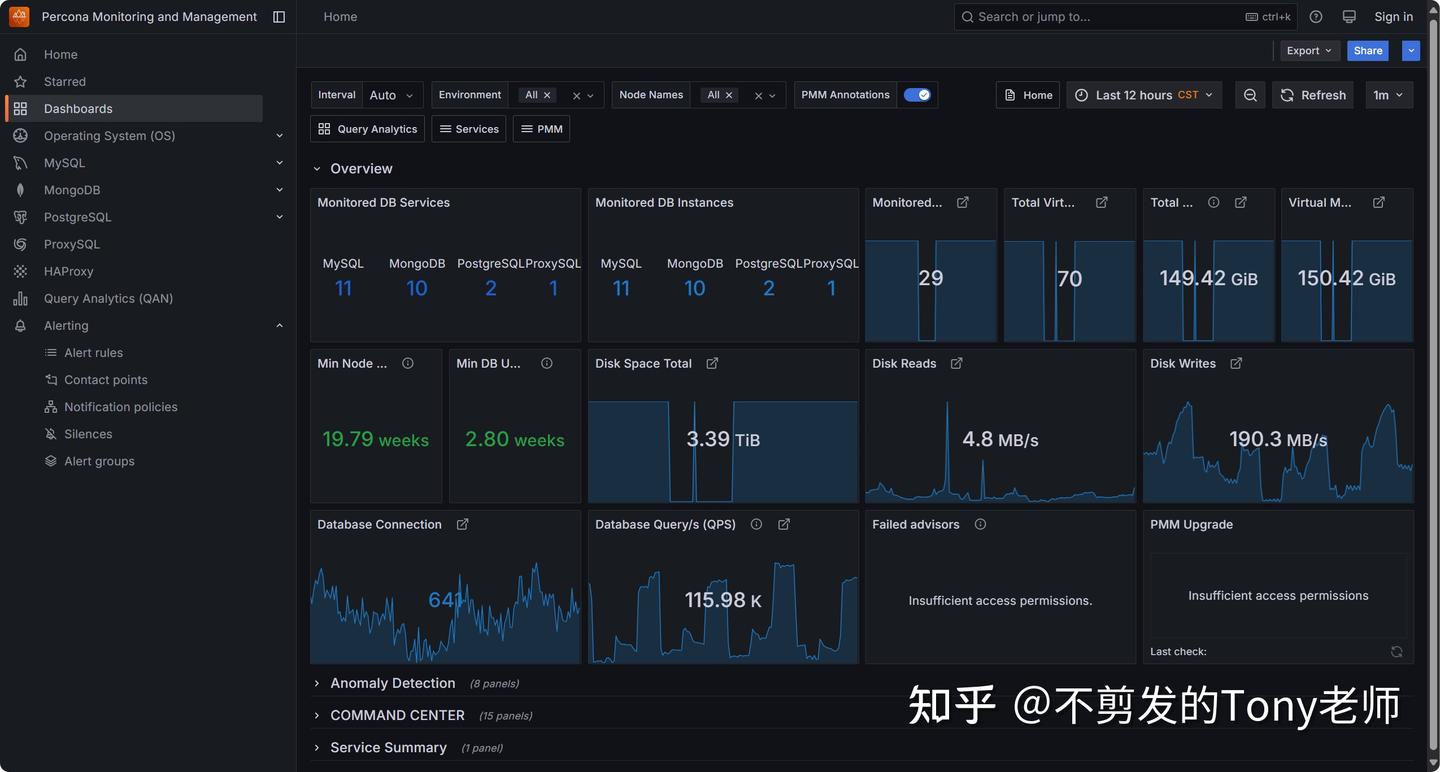Screen dimensions: 1440x772
Task: Open external link on Monitored nodes panel
Action: point(963,202)
